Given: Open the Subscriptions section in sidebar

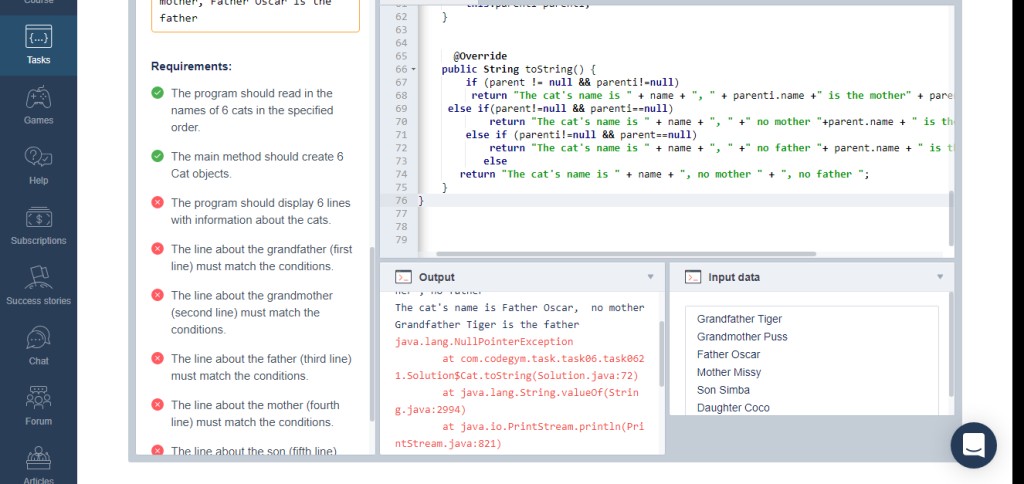Looking at the screenshot, I should (38, 225).
